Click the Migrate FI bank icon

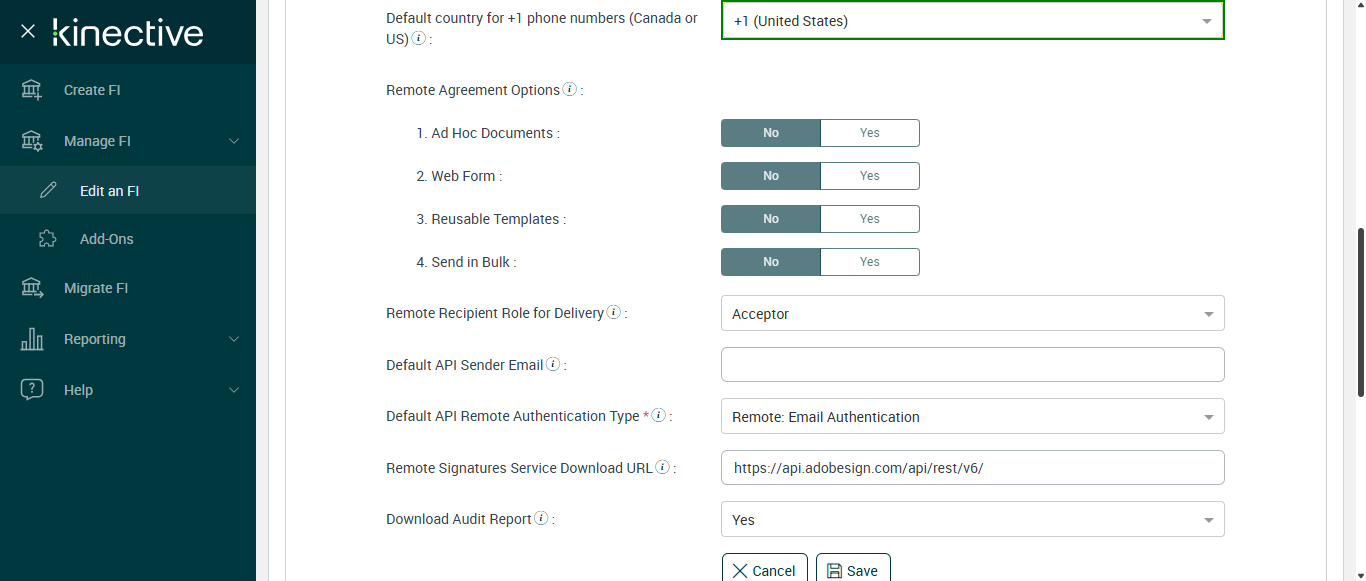tap(32, 288)
